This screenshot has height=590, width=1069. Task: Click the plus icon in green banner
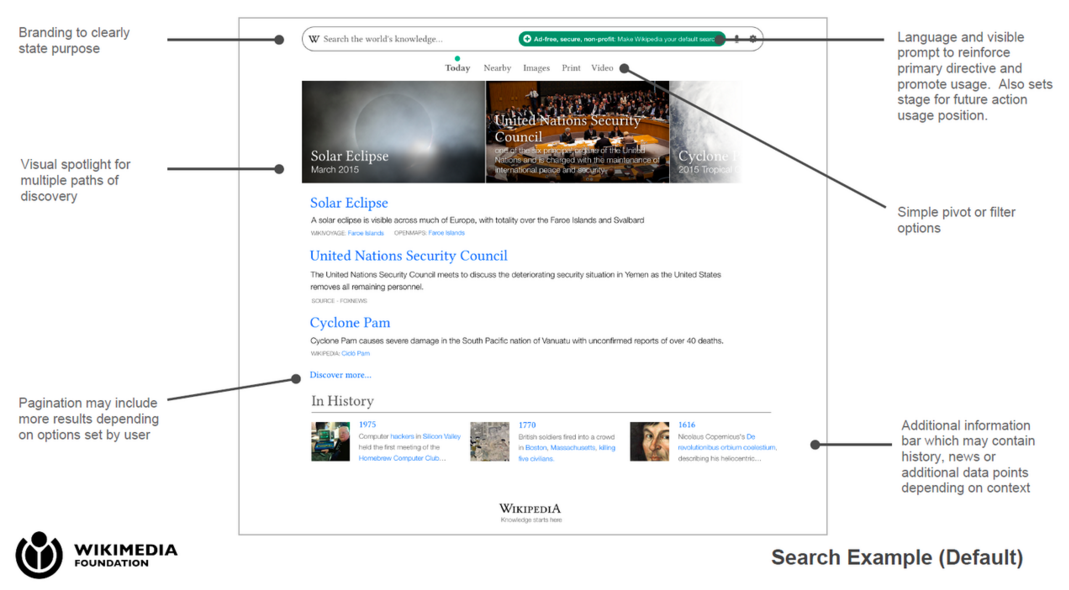coord(527,39)
